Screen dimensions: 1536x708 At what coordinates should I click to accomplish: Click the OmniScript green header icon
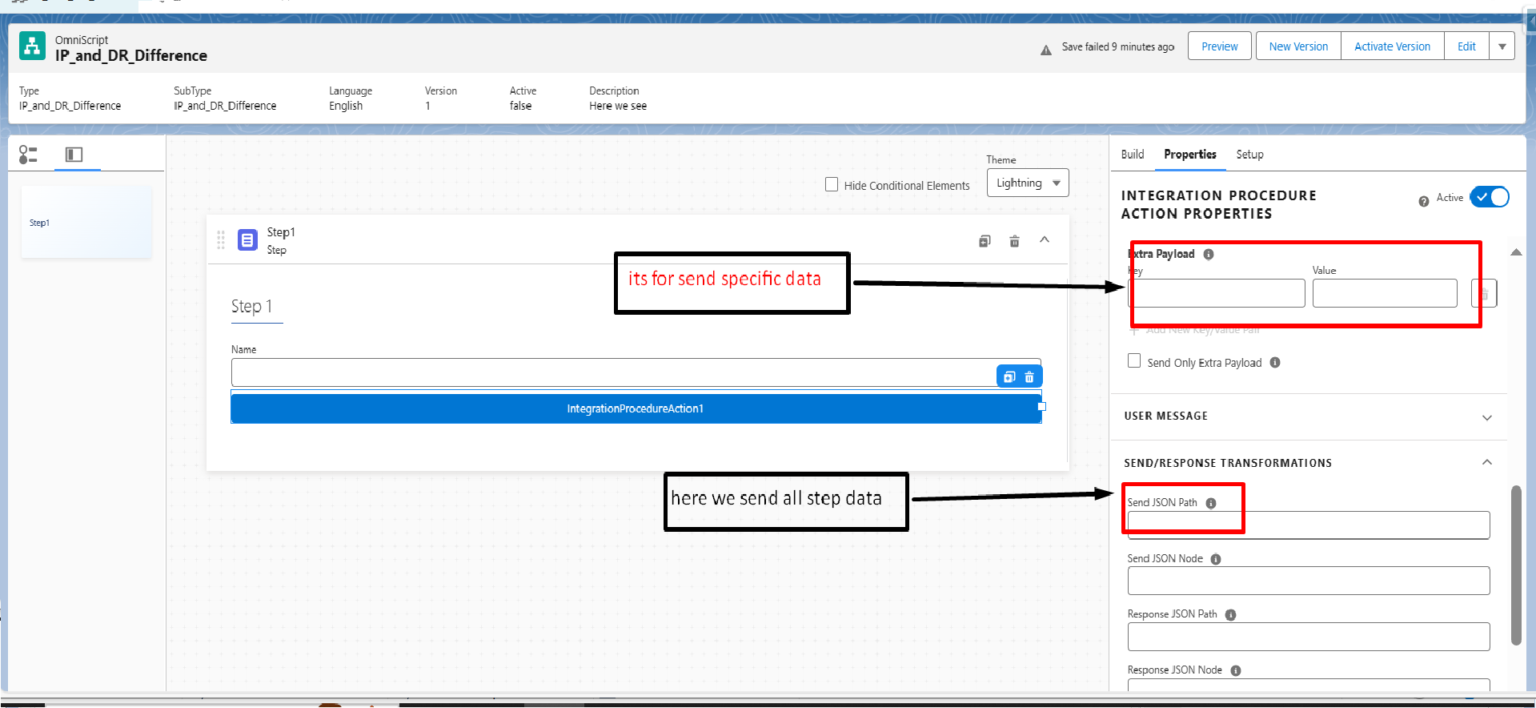(31, 46)
